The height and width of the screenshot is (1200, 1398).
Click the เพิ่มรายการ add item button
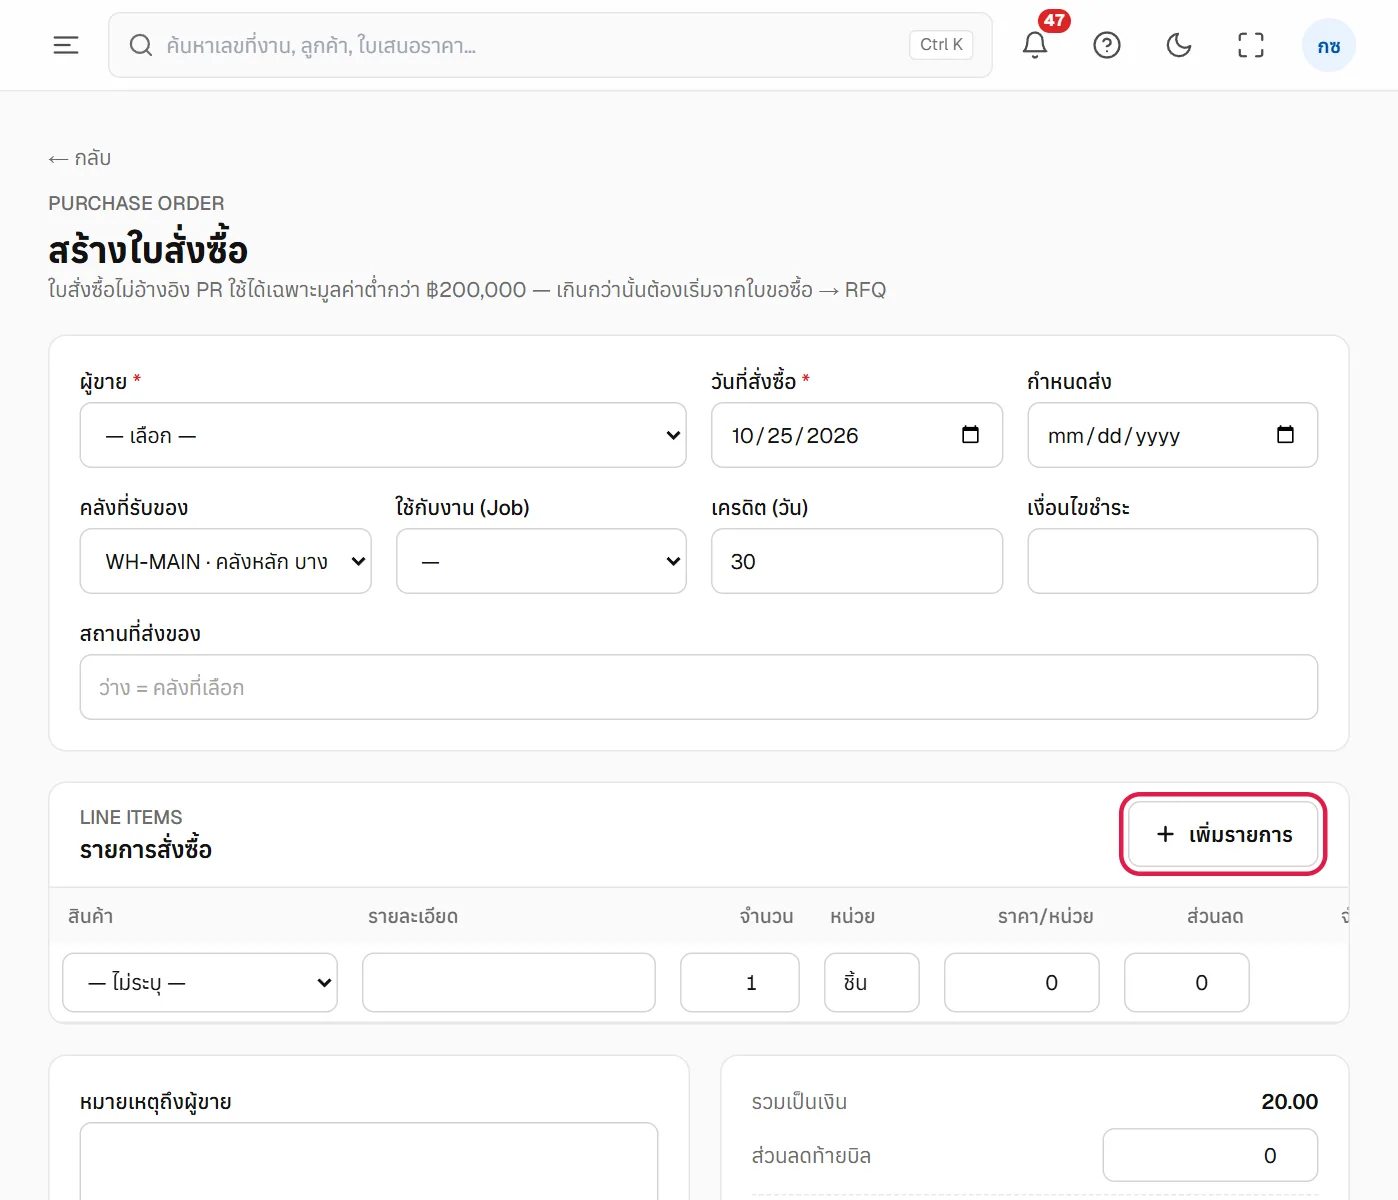1224,834
